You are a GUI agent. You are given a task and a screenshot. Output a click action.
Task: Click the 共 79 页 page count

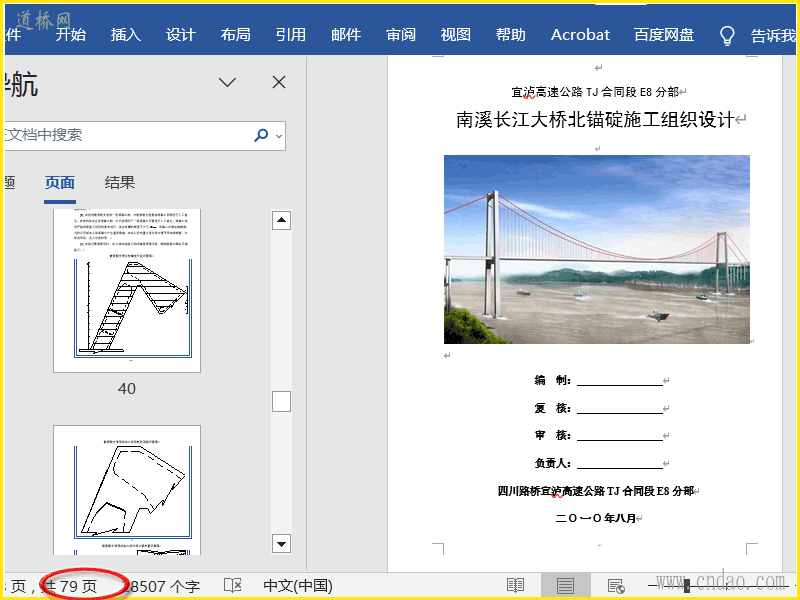69,586
